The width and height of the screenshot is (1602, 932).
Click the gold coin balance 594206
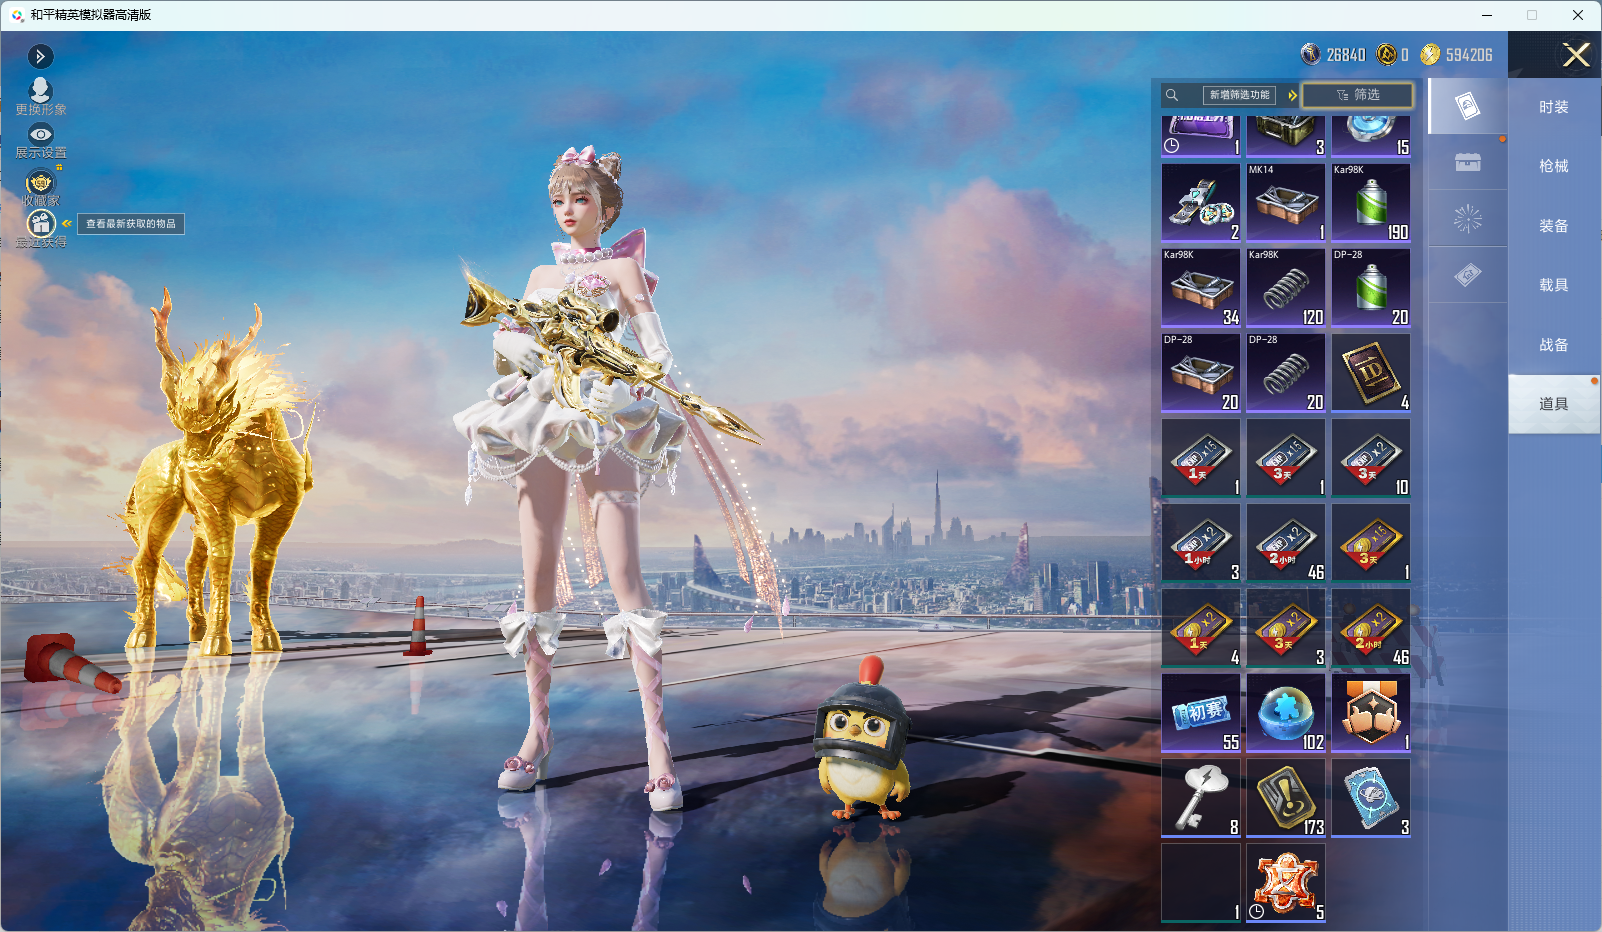point(1457,55)
